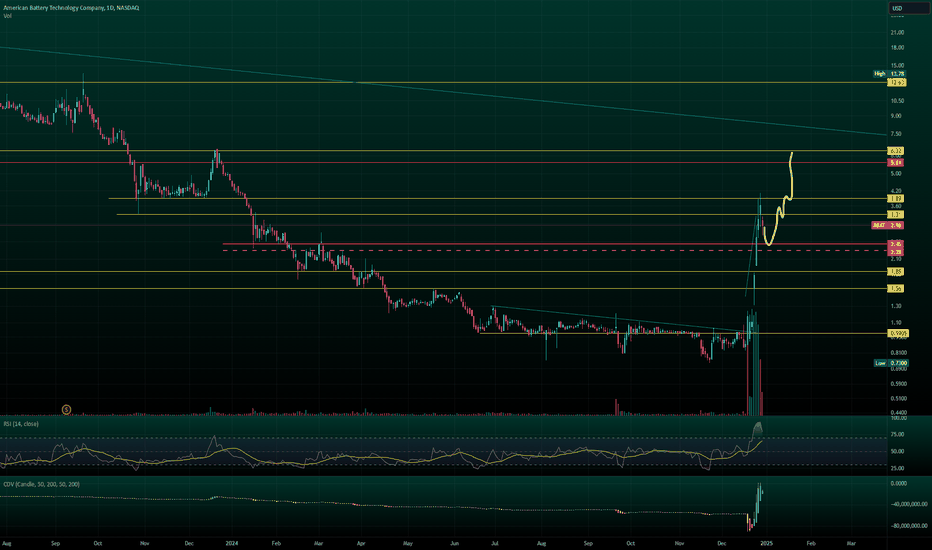Click the High 13.78 price tag
Viewport: 932px width, 550px height.
pos(889,73)
